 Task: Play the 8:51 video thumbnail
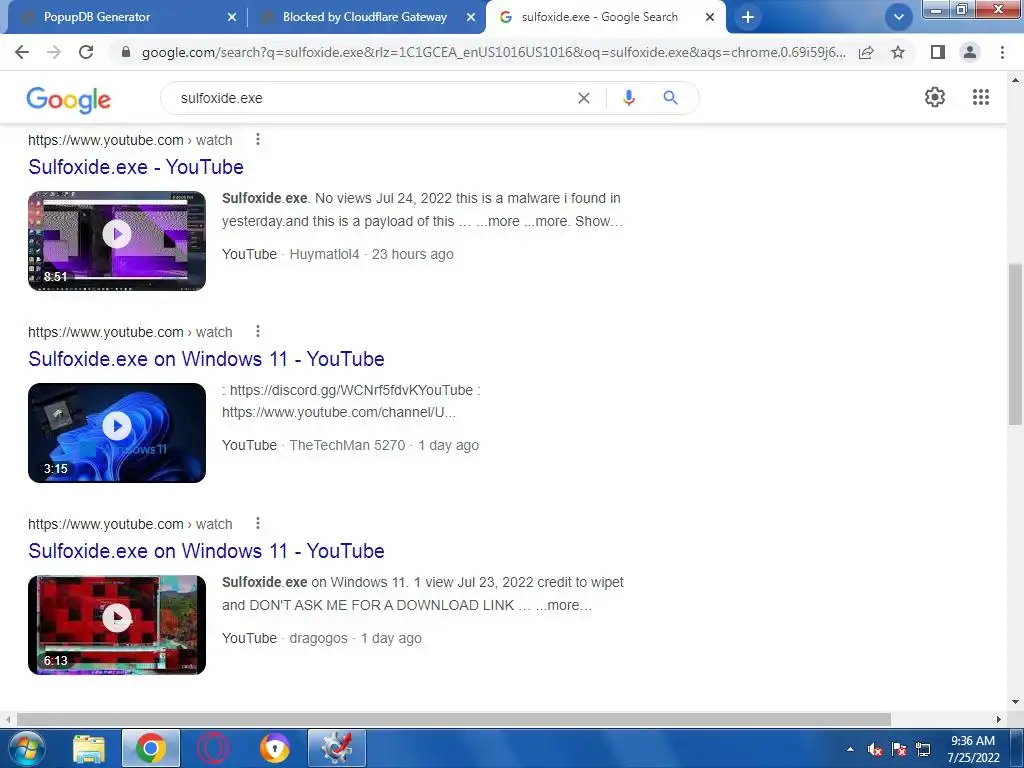[117, 240]
